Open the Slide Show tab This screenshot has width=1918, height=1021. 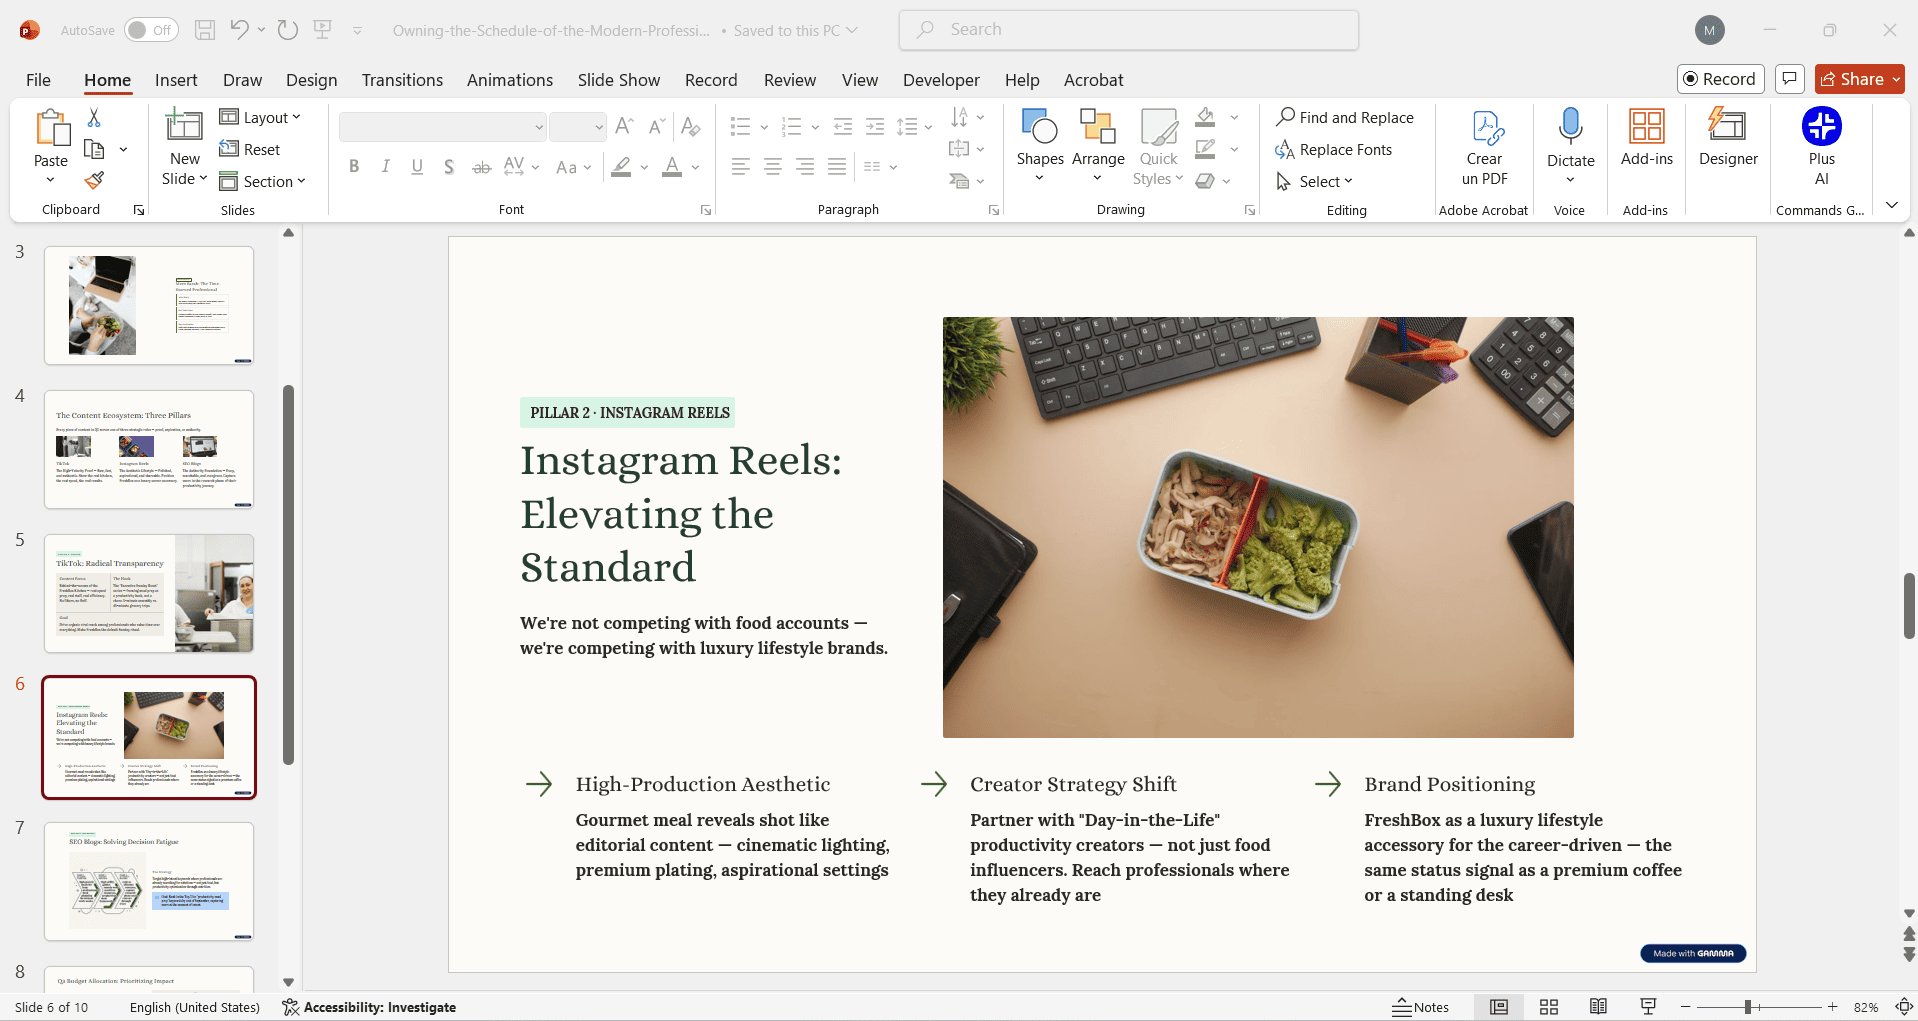pos(619,80)
